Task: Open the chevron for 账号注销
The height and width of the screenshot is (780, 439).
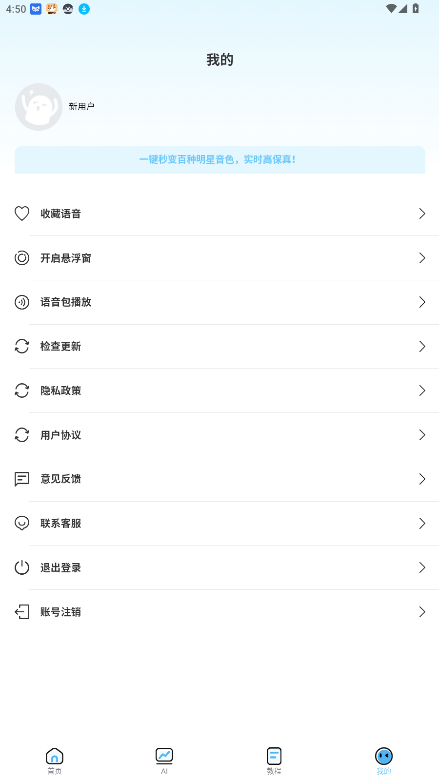Action: click(422, 612)
